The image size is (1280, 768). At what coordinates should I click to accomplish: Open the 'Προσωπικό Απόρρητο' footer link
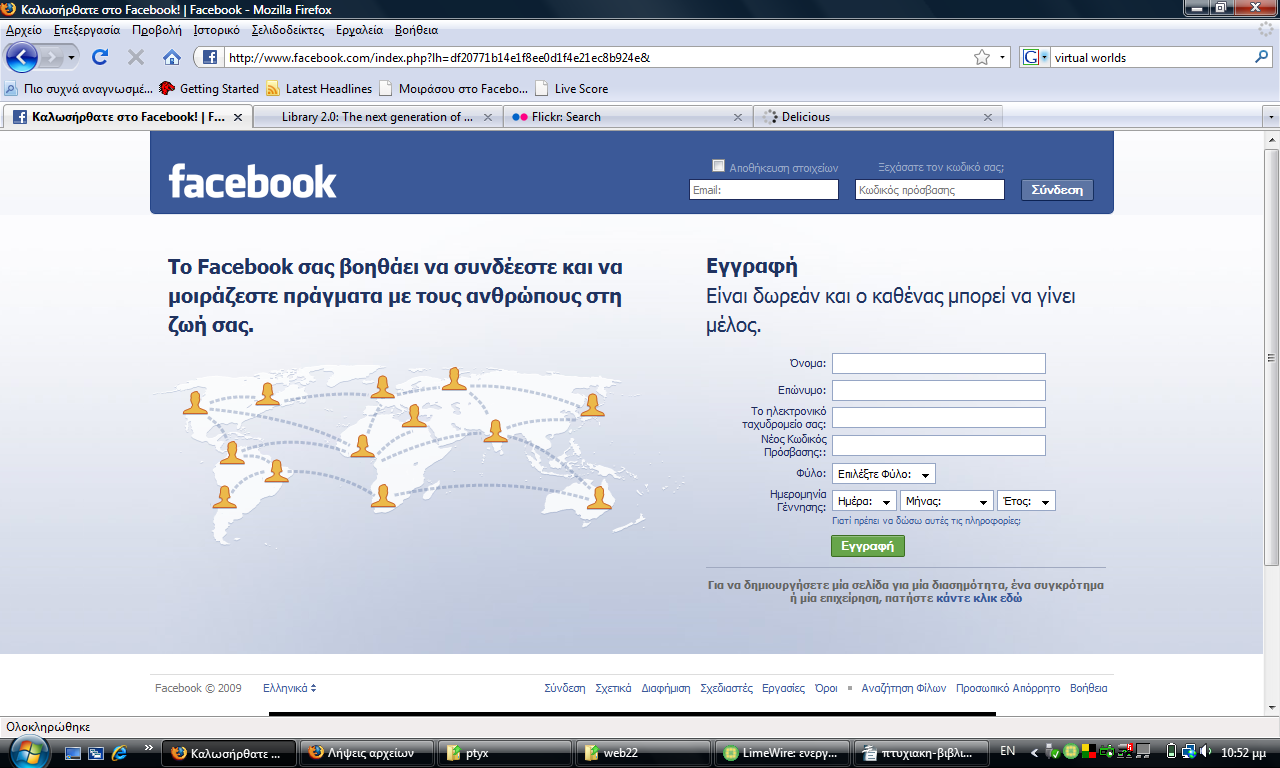coord(1007,688)
